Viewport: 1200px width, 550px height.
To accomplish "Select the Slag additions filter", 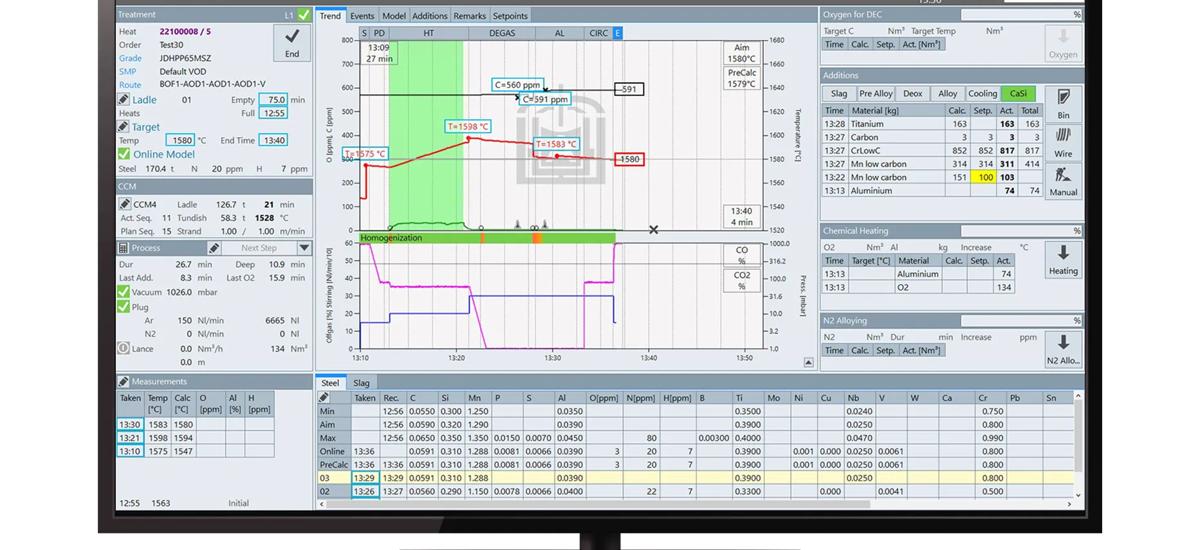I will [x=839, y=94].
